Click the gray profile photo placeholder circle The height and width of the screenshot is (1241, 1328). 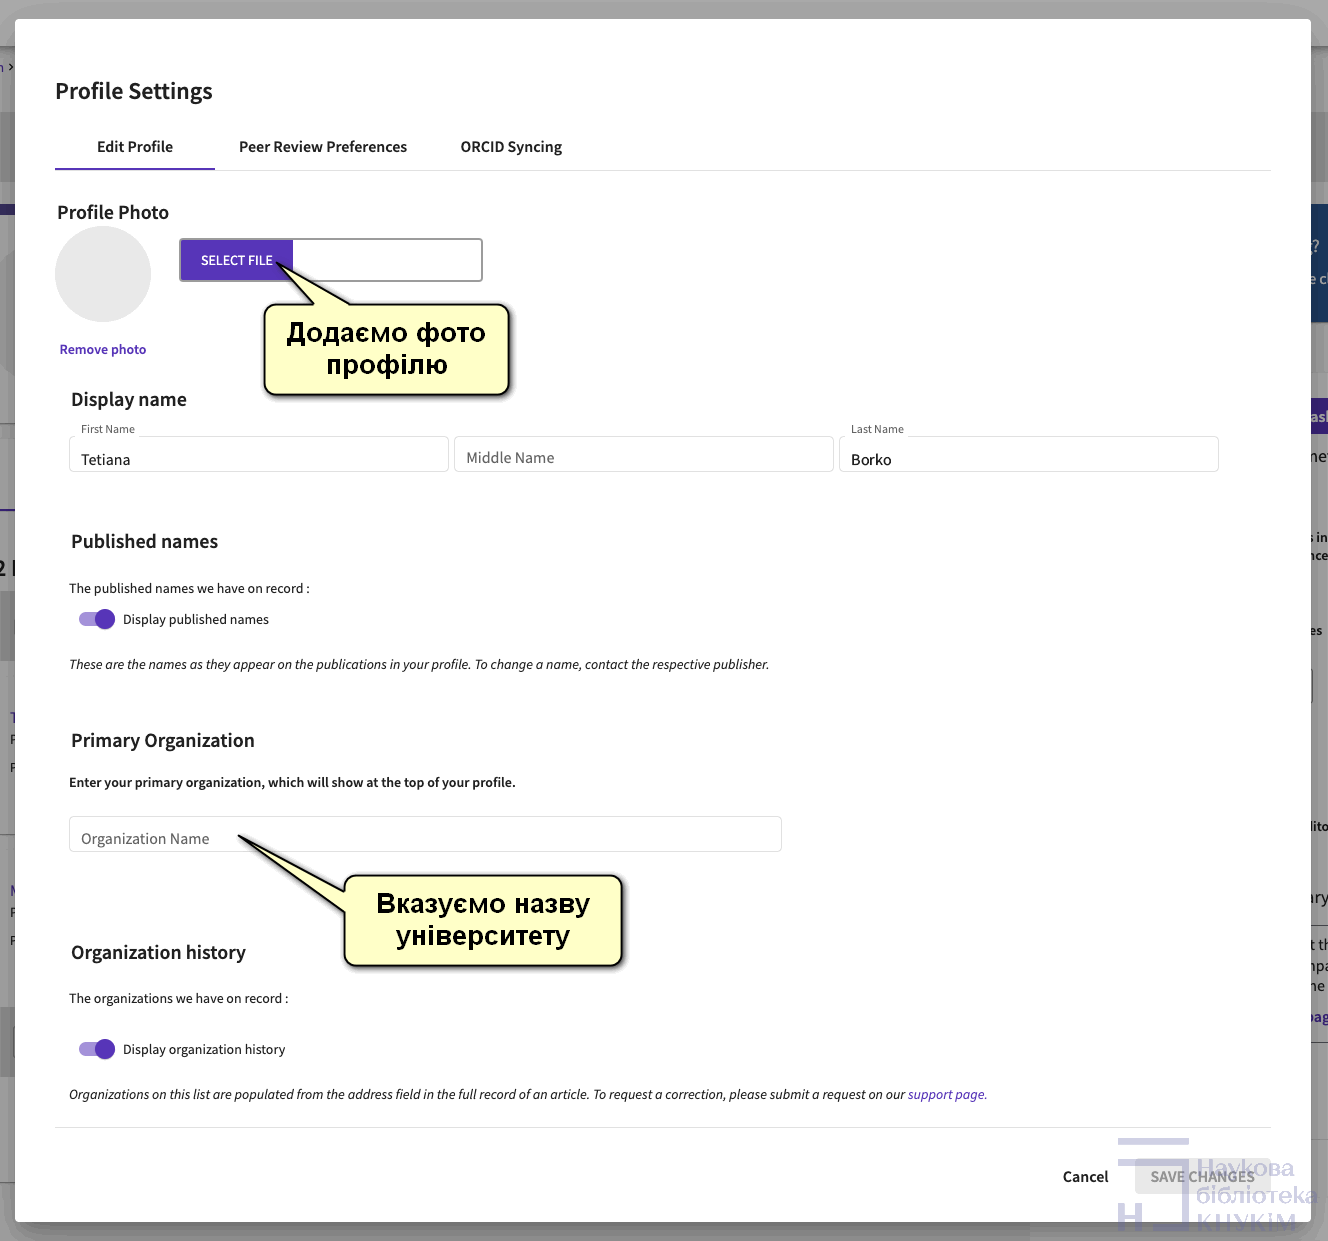(x=103, y=274)
